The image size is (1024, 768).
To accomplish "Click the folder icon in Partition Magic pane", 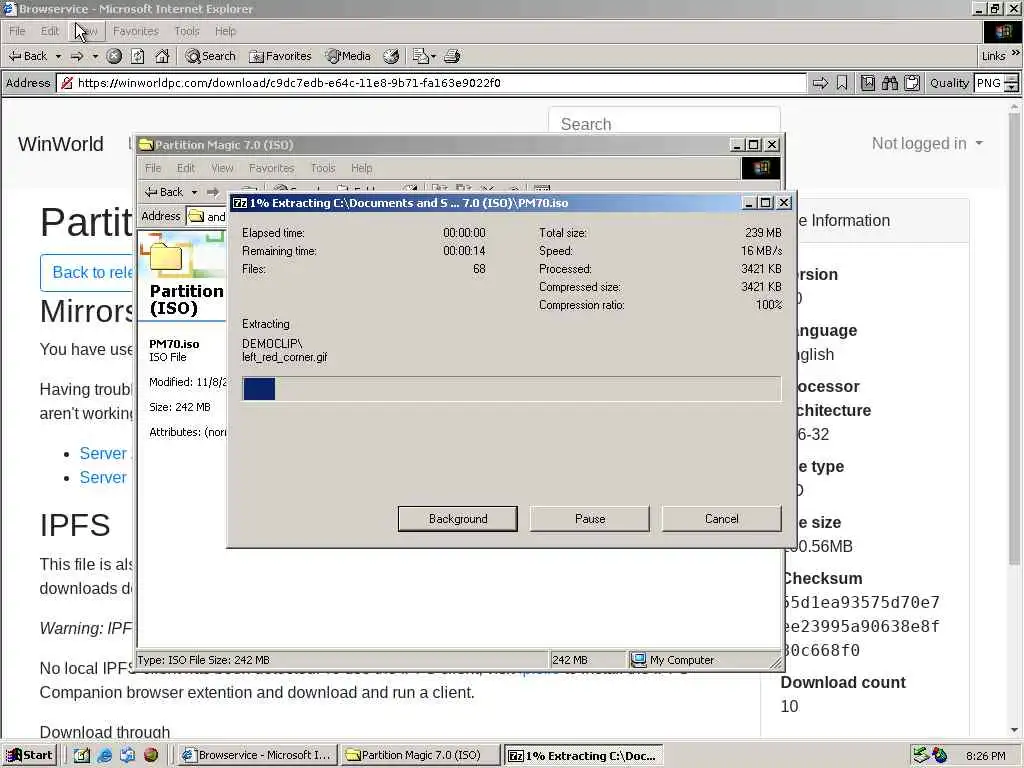I will point(166,257).
